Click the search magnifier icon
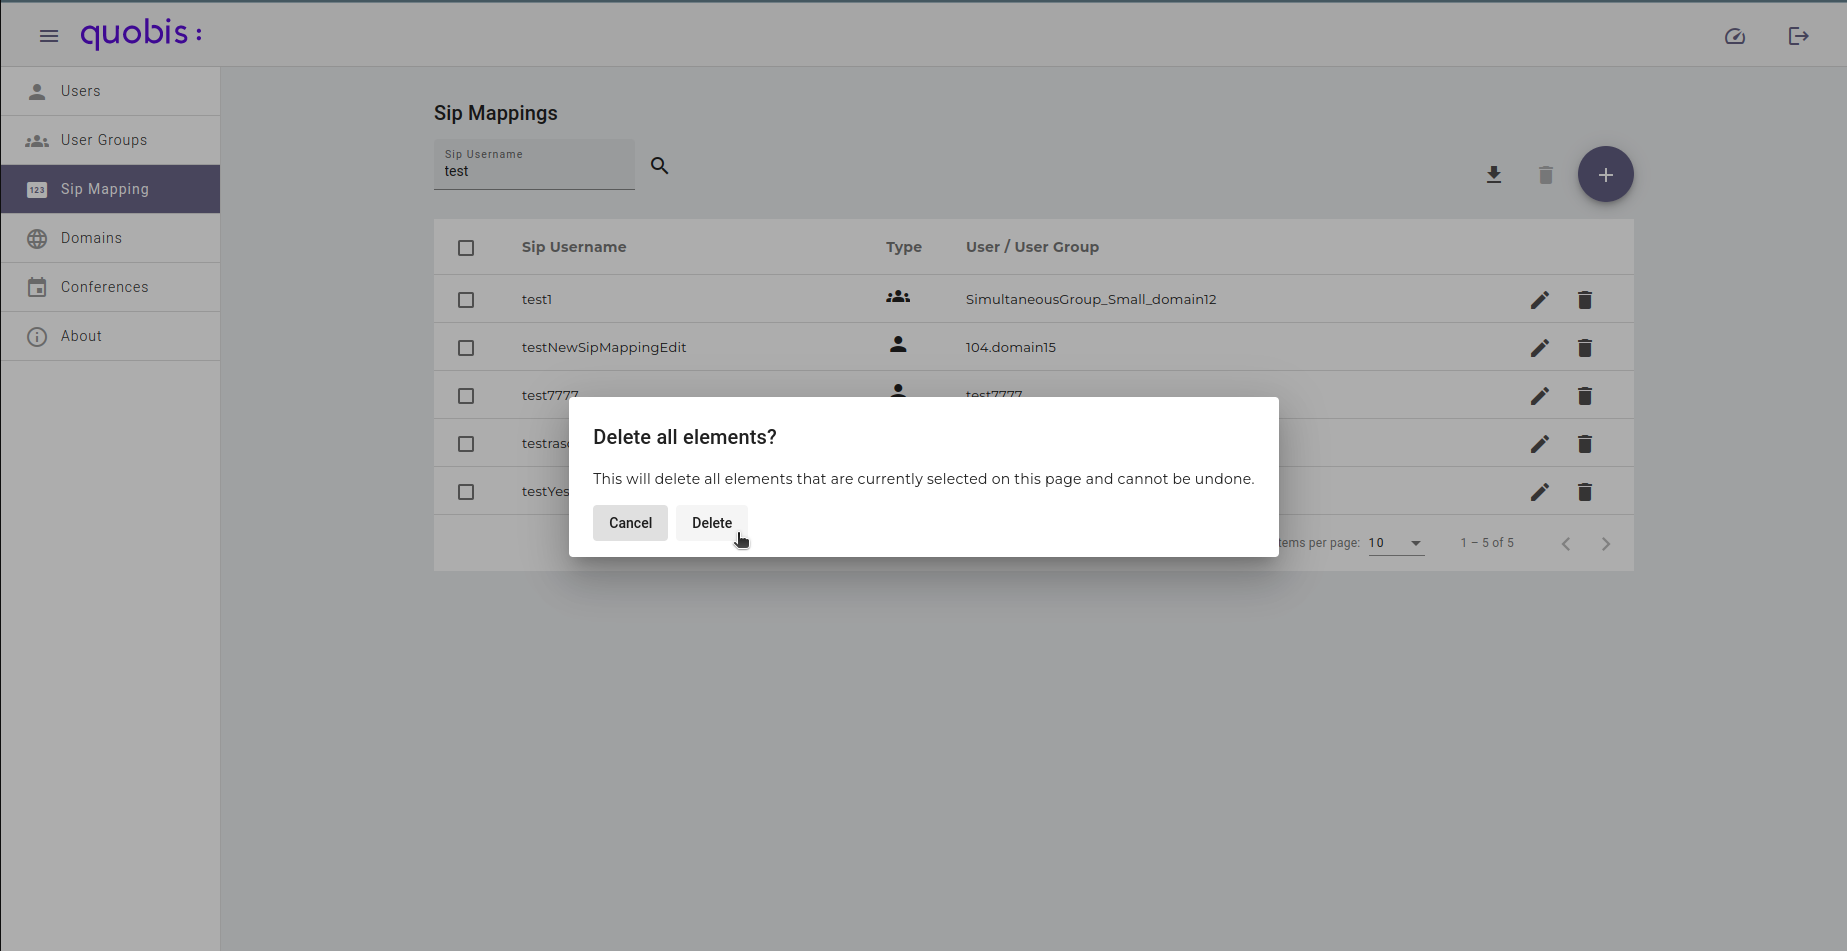 click(660, 166)
